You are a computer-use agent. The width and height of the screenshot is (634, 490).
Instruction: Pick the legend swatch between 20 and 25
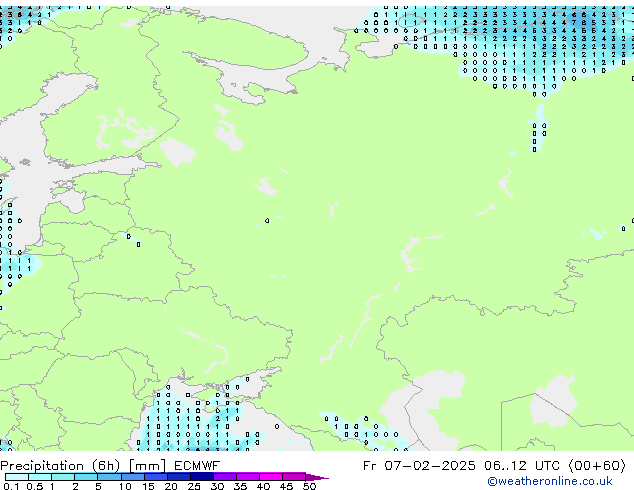(x=179, y=477)
